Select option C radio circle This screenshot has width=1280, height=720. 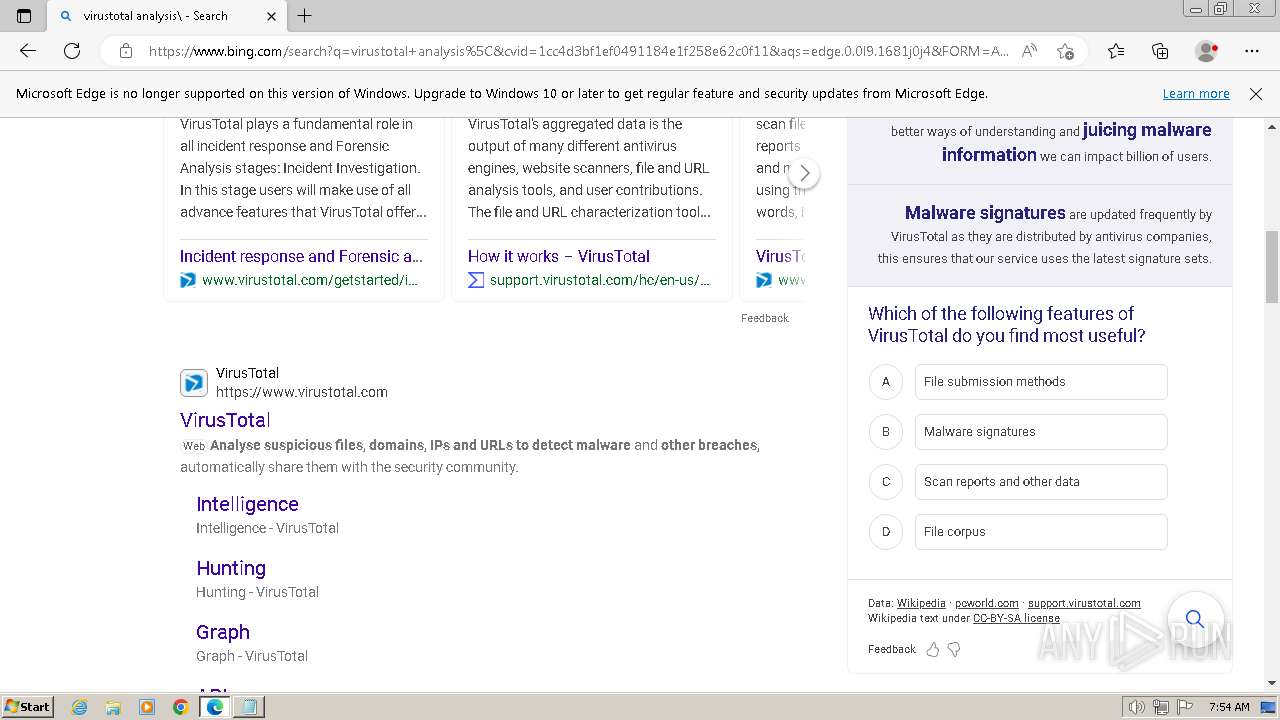click(x=885, y=482)
